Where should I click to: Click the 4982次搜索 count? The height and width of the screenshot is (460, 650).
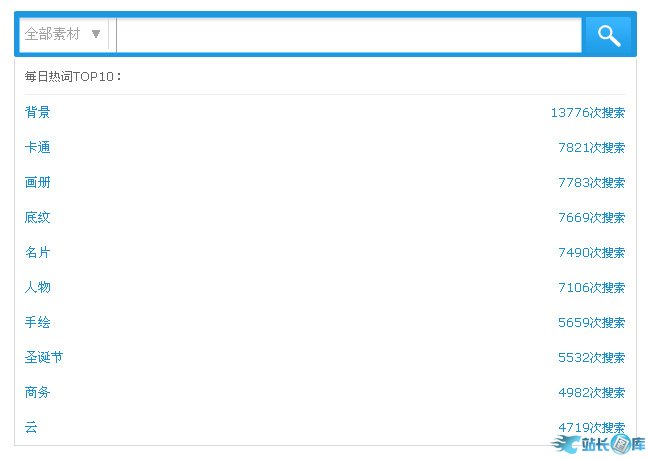[591, 393]
